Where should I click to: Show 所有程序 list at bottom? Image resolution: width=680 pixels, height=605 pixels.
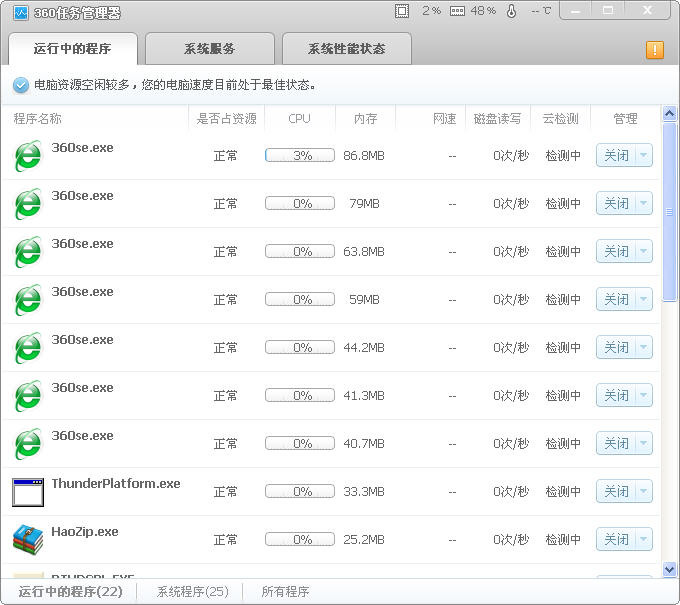[x=285, y=591]
